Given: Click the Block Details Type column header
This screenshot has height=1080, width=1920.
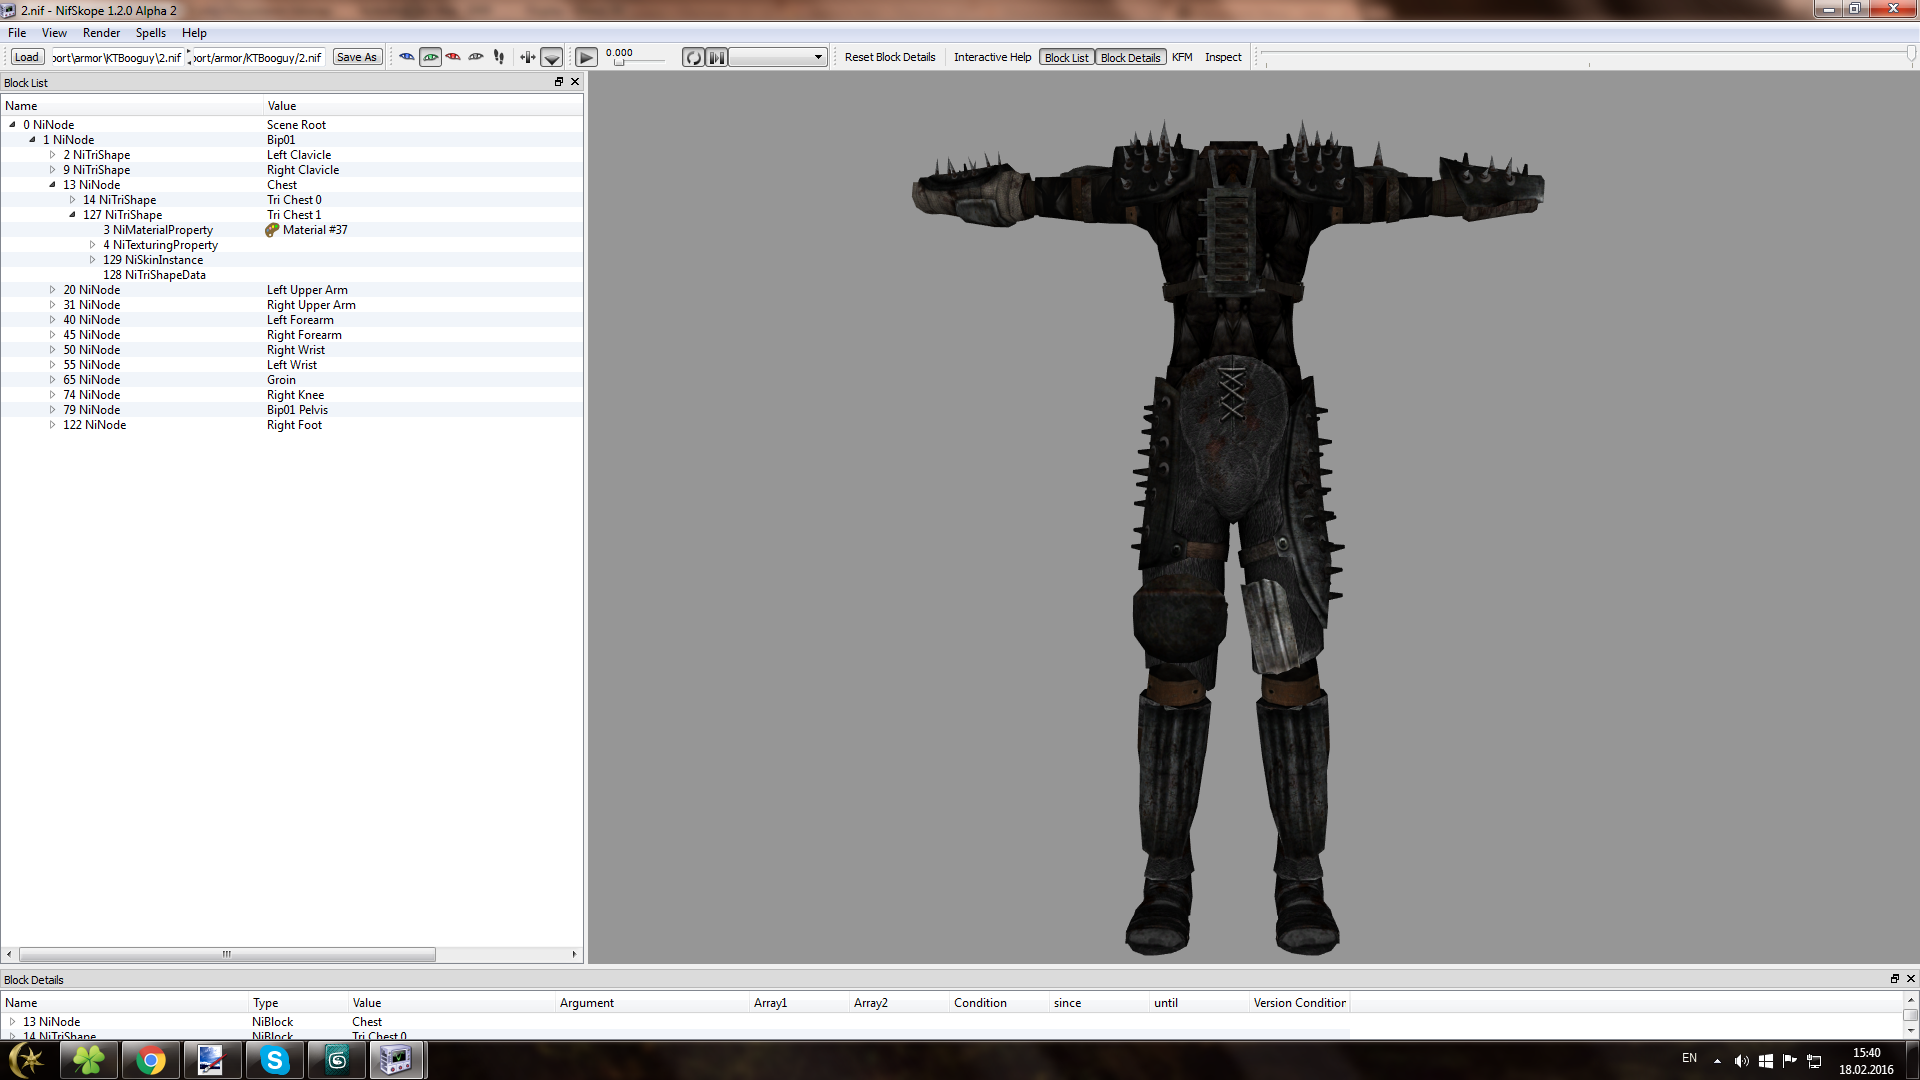Looking at the screenshot, I should coord(298,1003).
